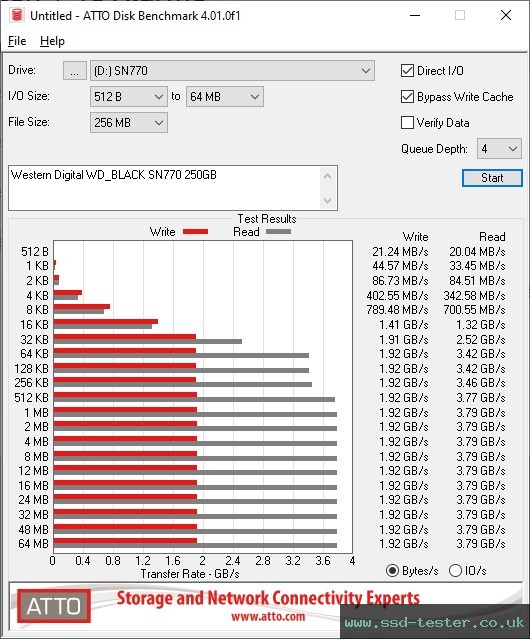The width and height of the screenshot is (530, 639).
Task: Click the Transfer Rate - GB/s axis label
Action: (190, 574)
